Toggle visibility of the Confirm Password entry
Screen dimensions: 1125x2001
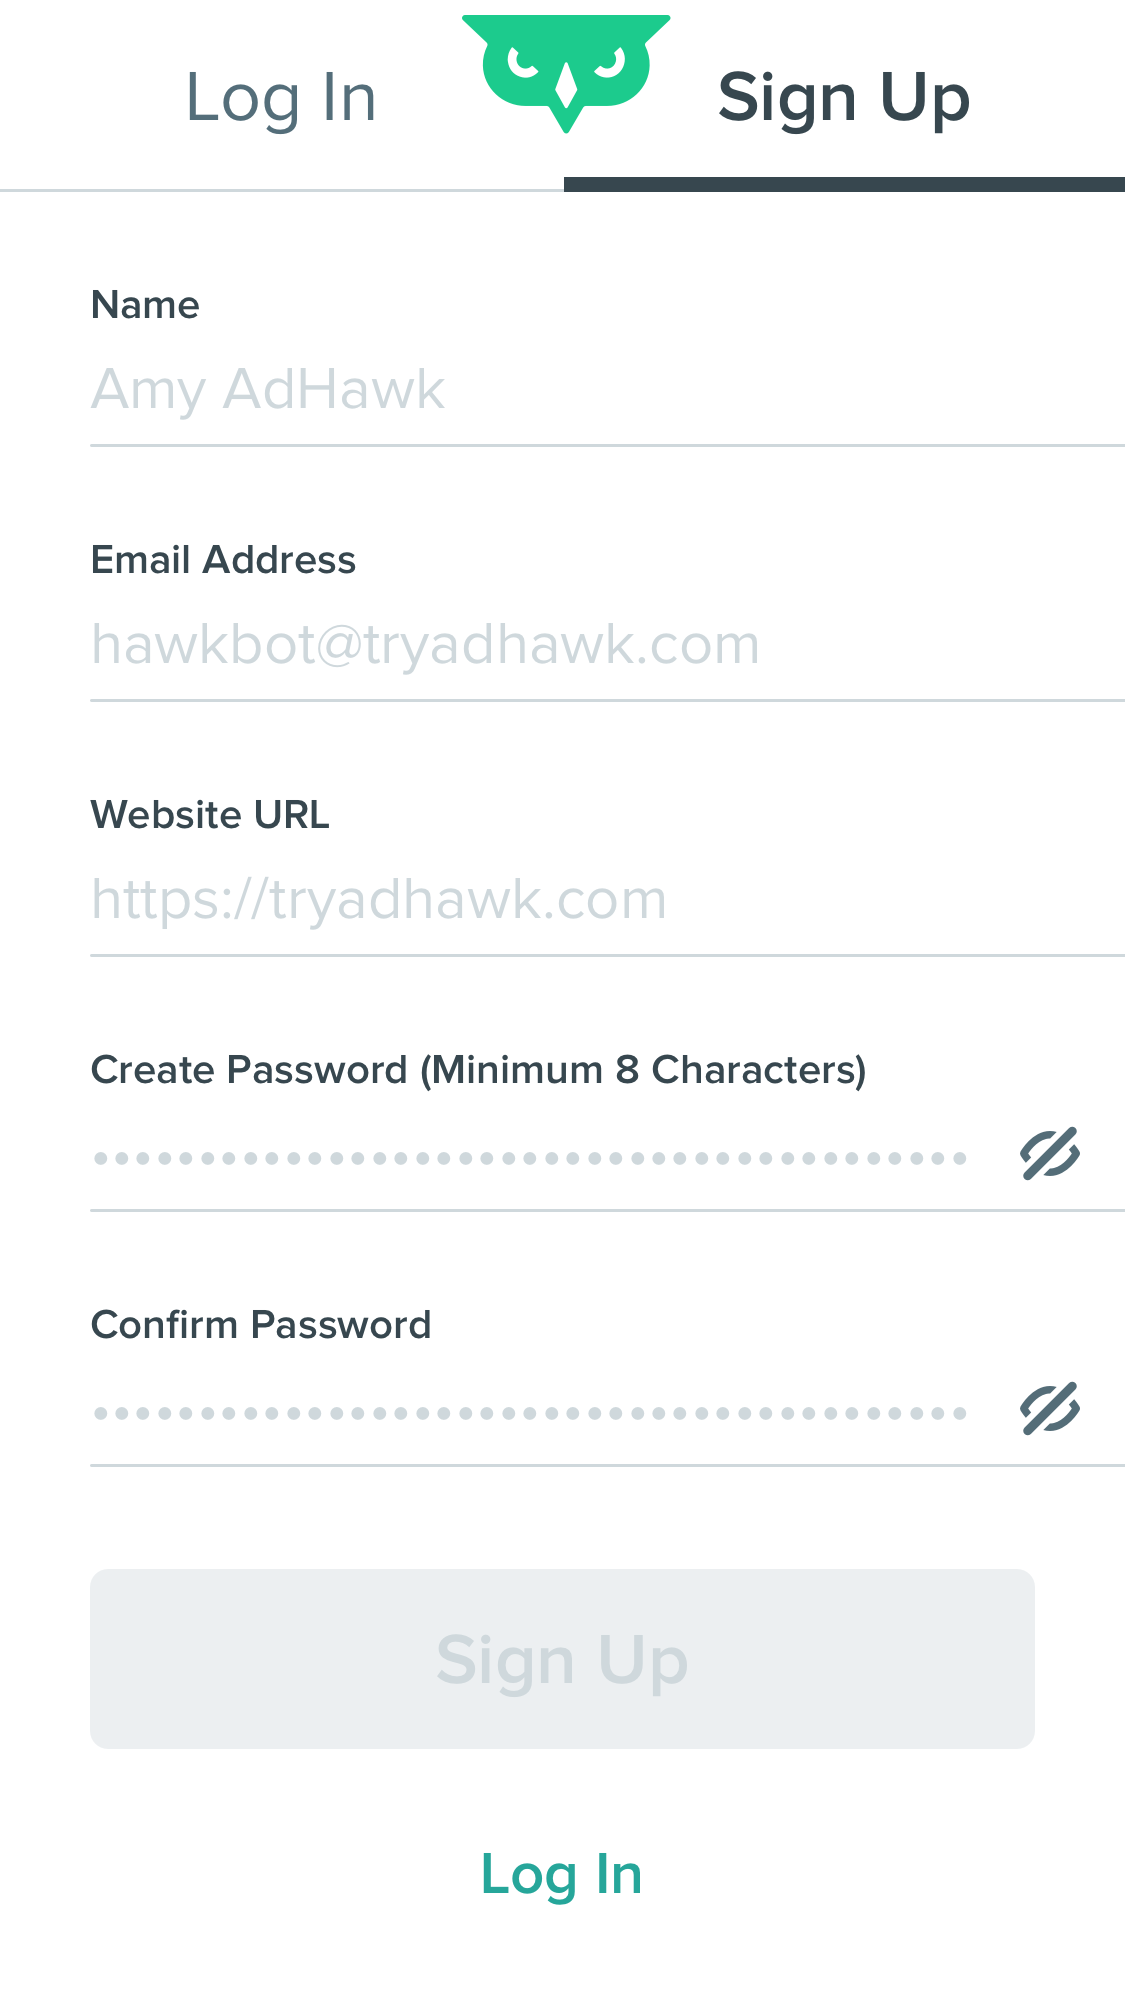[x=1050, y=1409]
